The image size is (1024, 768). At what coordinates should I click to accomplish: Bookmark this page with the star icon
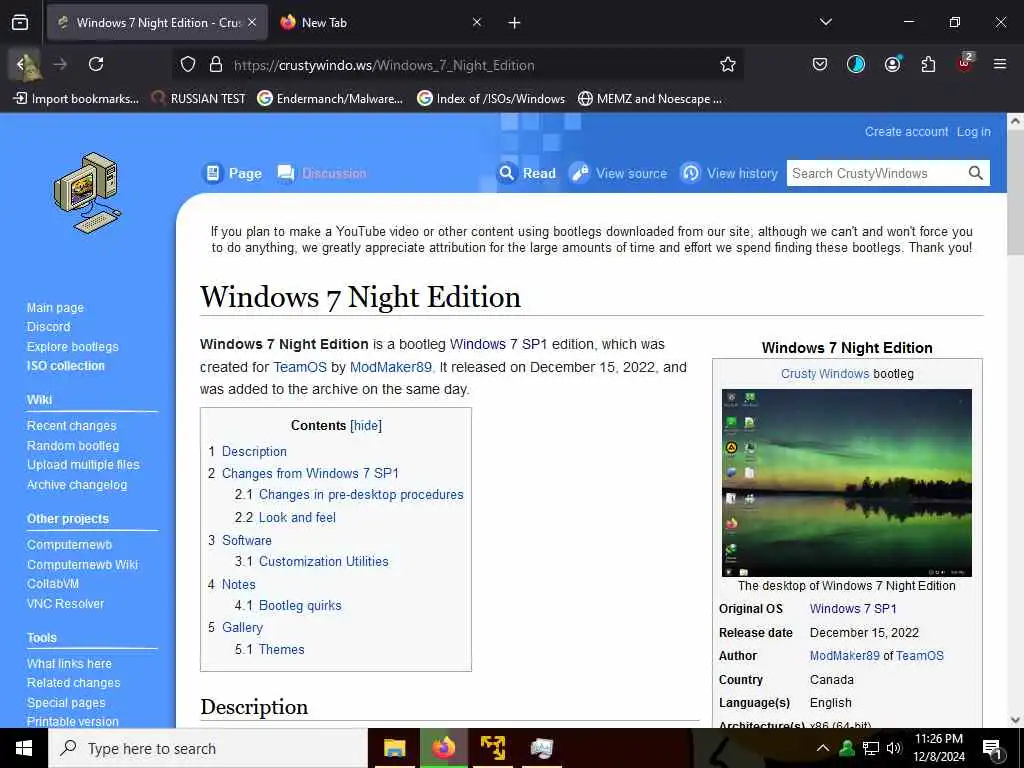tap(728, 64)
